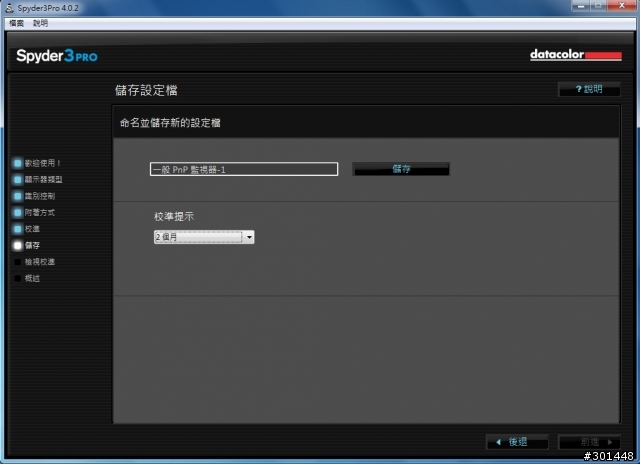This screenshot has width=640, height=464.
Task: Click the blue indicator beside 顯示器類型
Action: tap(18, 180)
